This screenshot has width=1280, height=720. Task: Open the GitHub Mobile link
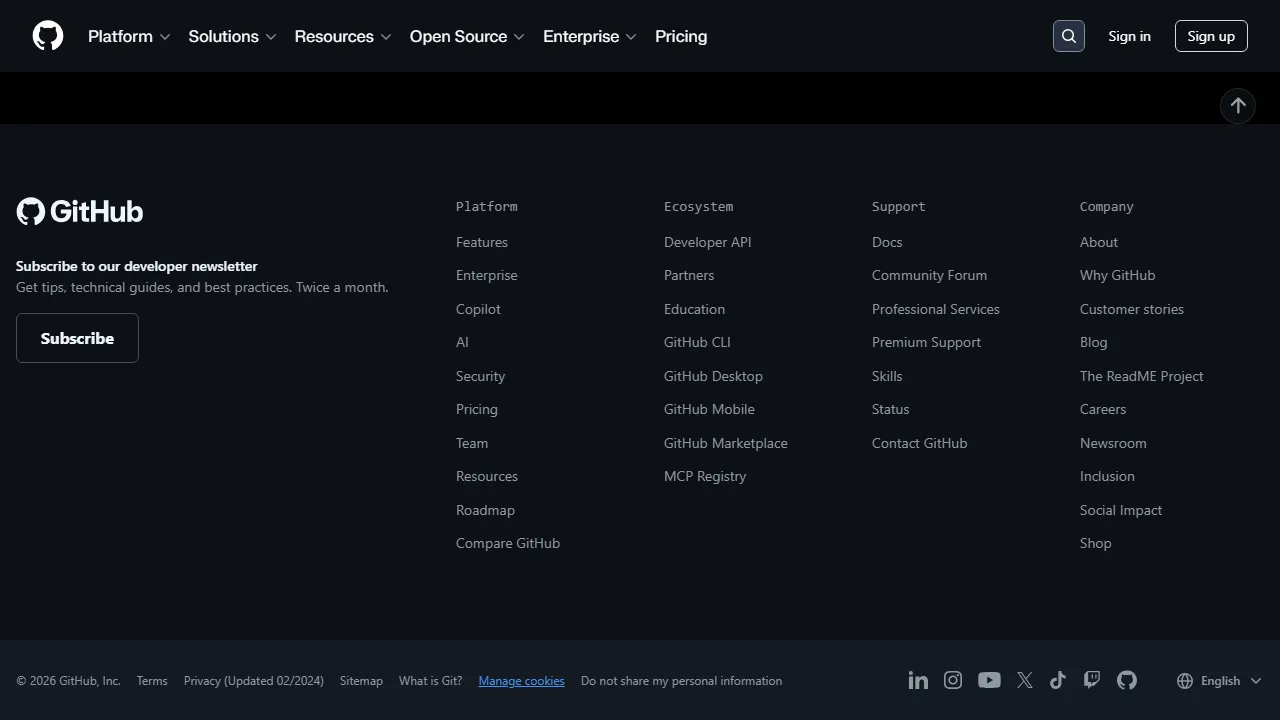[x=709, y=409]
